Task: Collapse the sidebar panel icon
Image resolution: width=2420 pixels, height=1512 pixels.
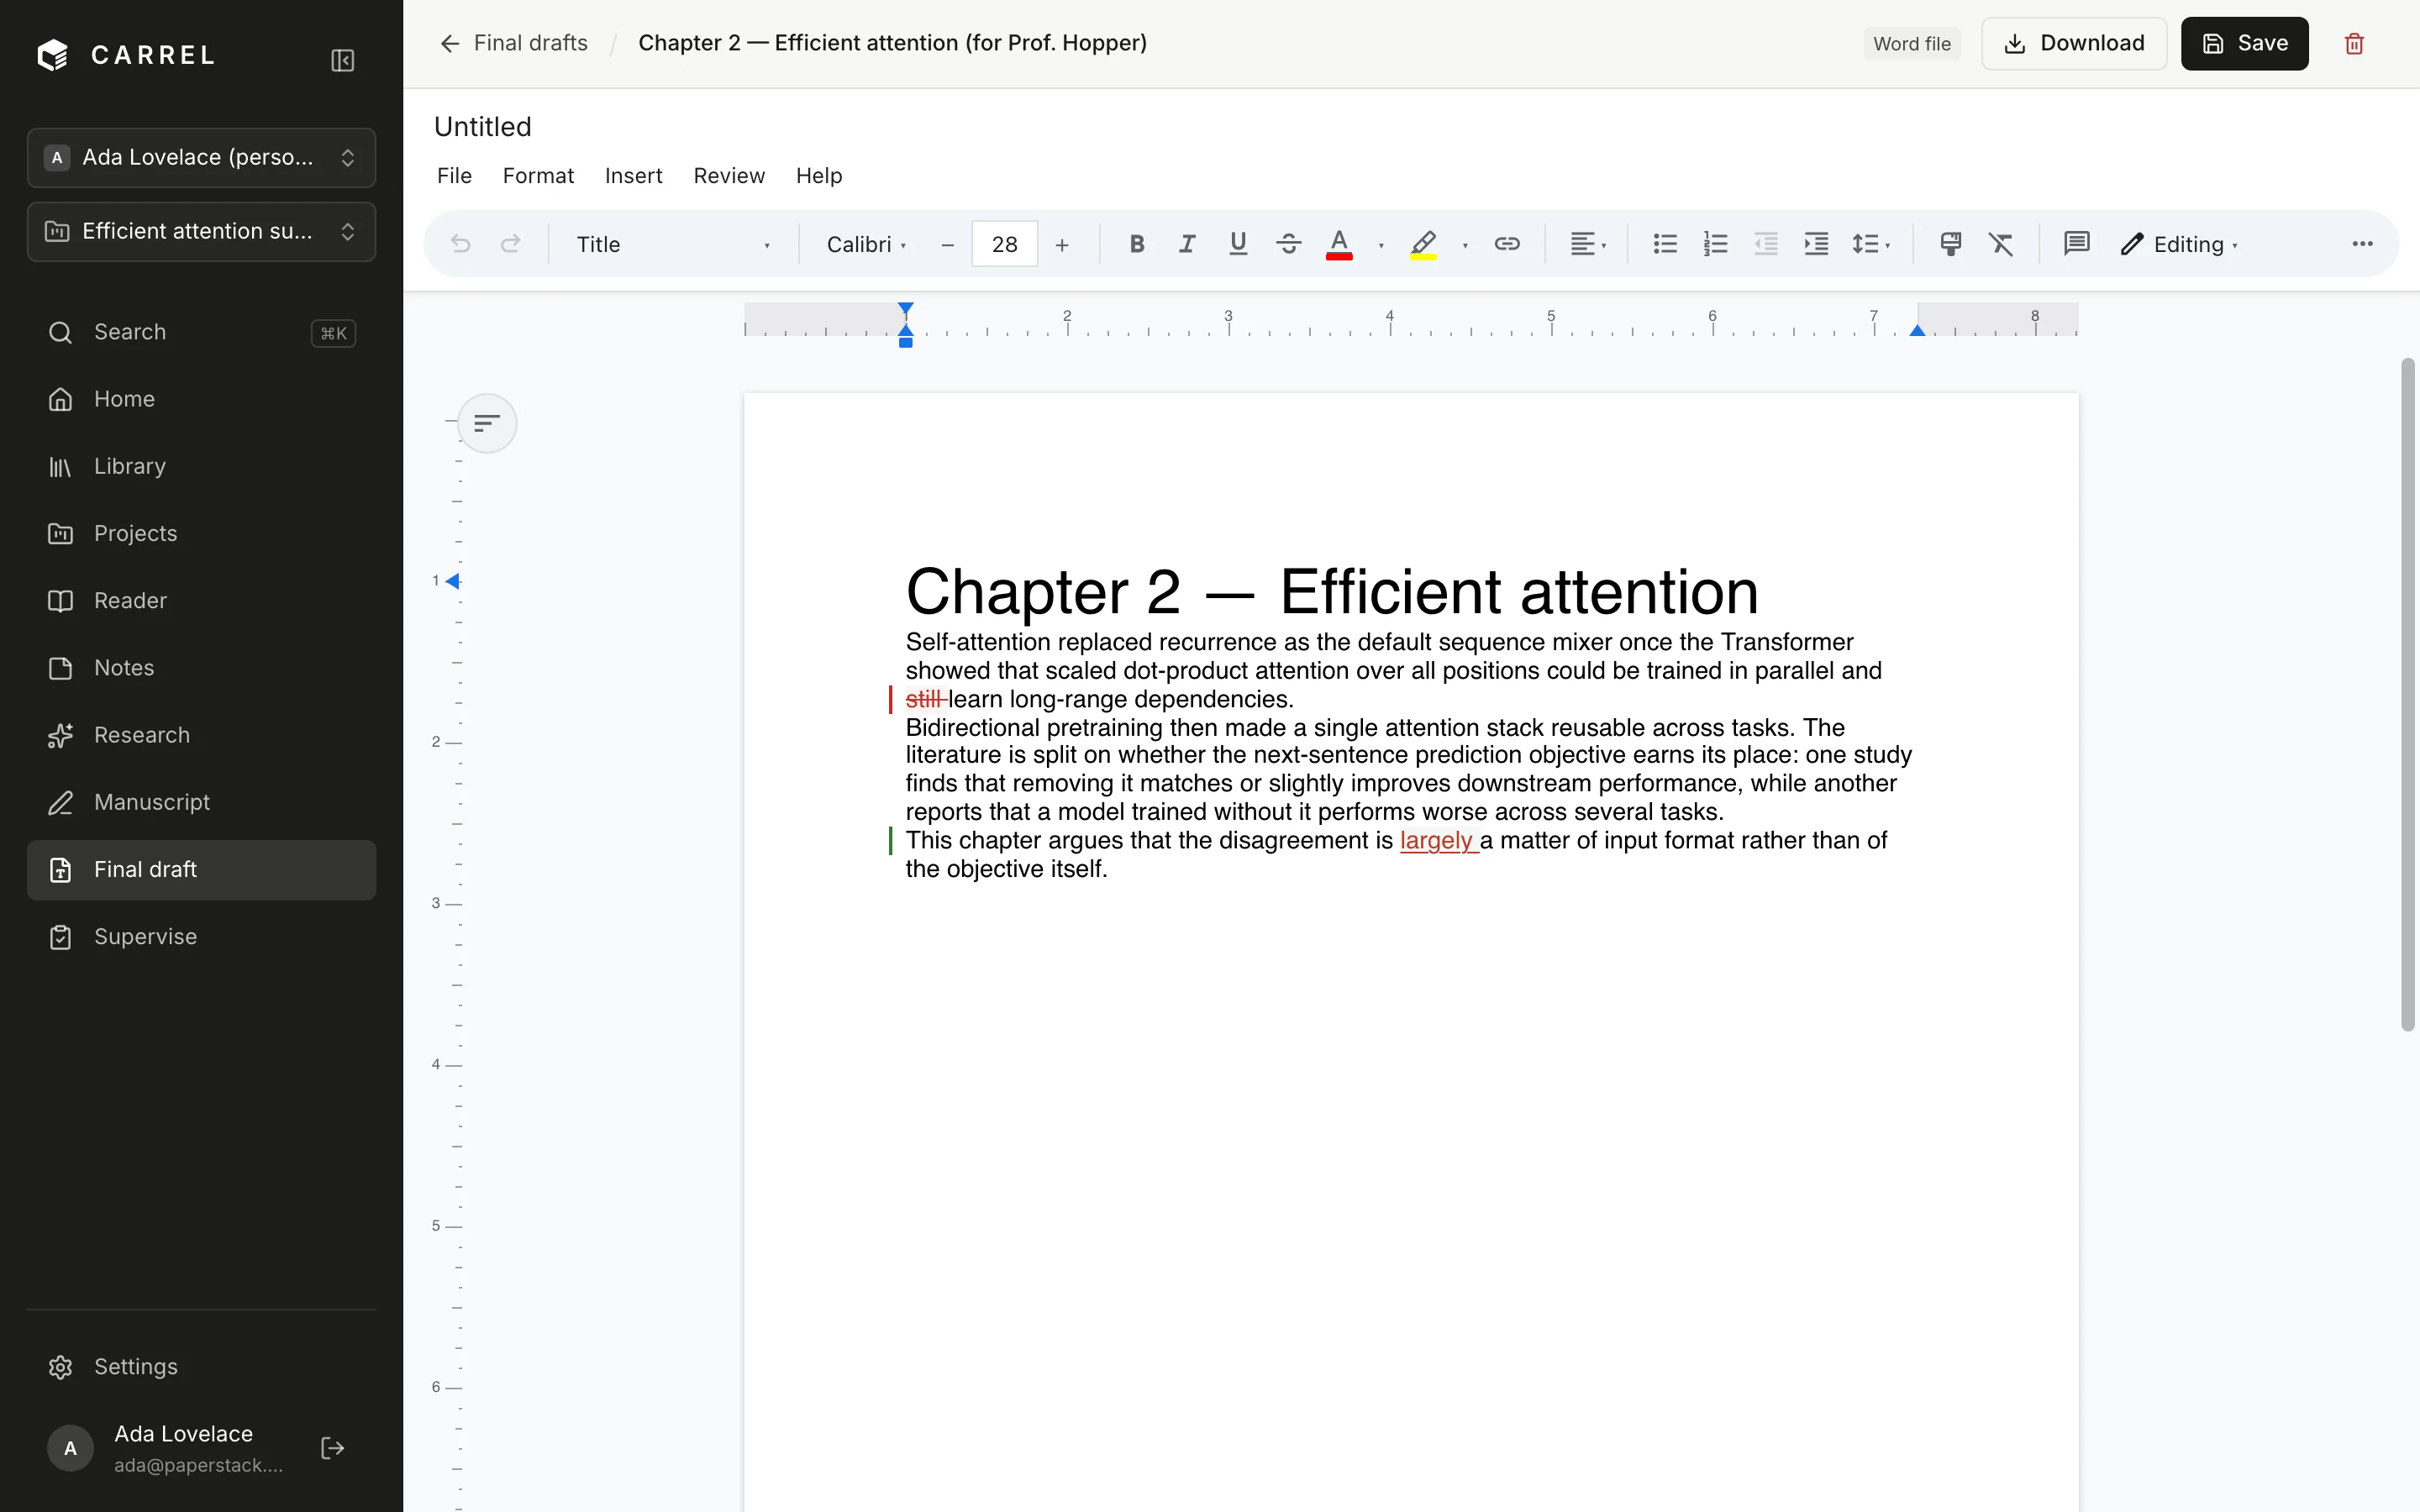Action: (343, 60)
